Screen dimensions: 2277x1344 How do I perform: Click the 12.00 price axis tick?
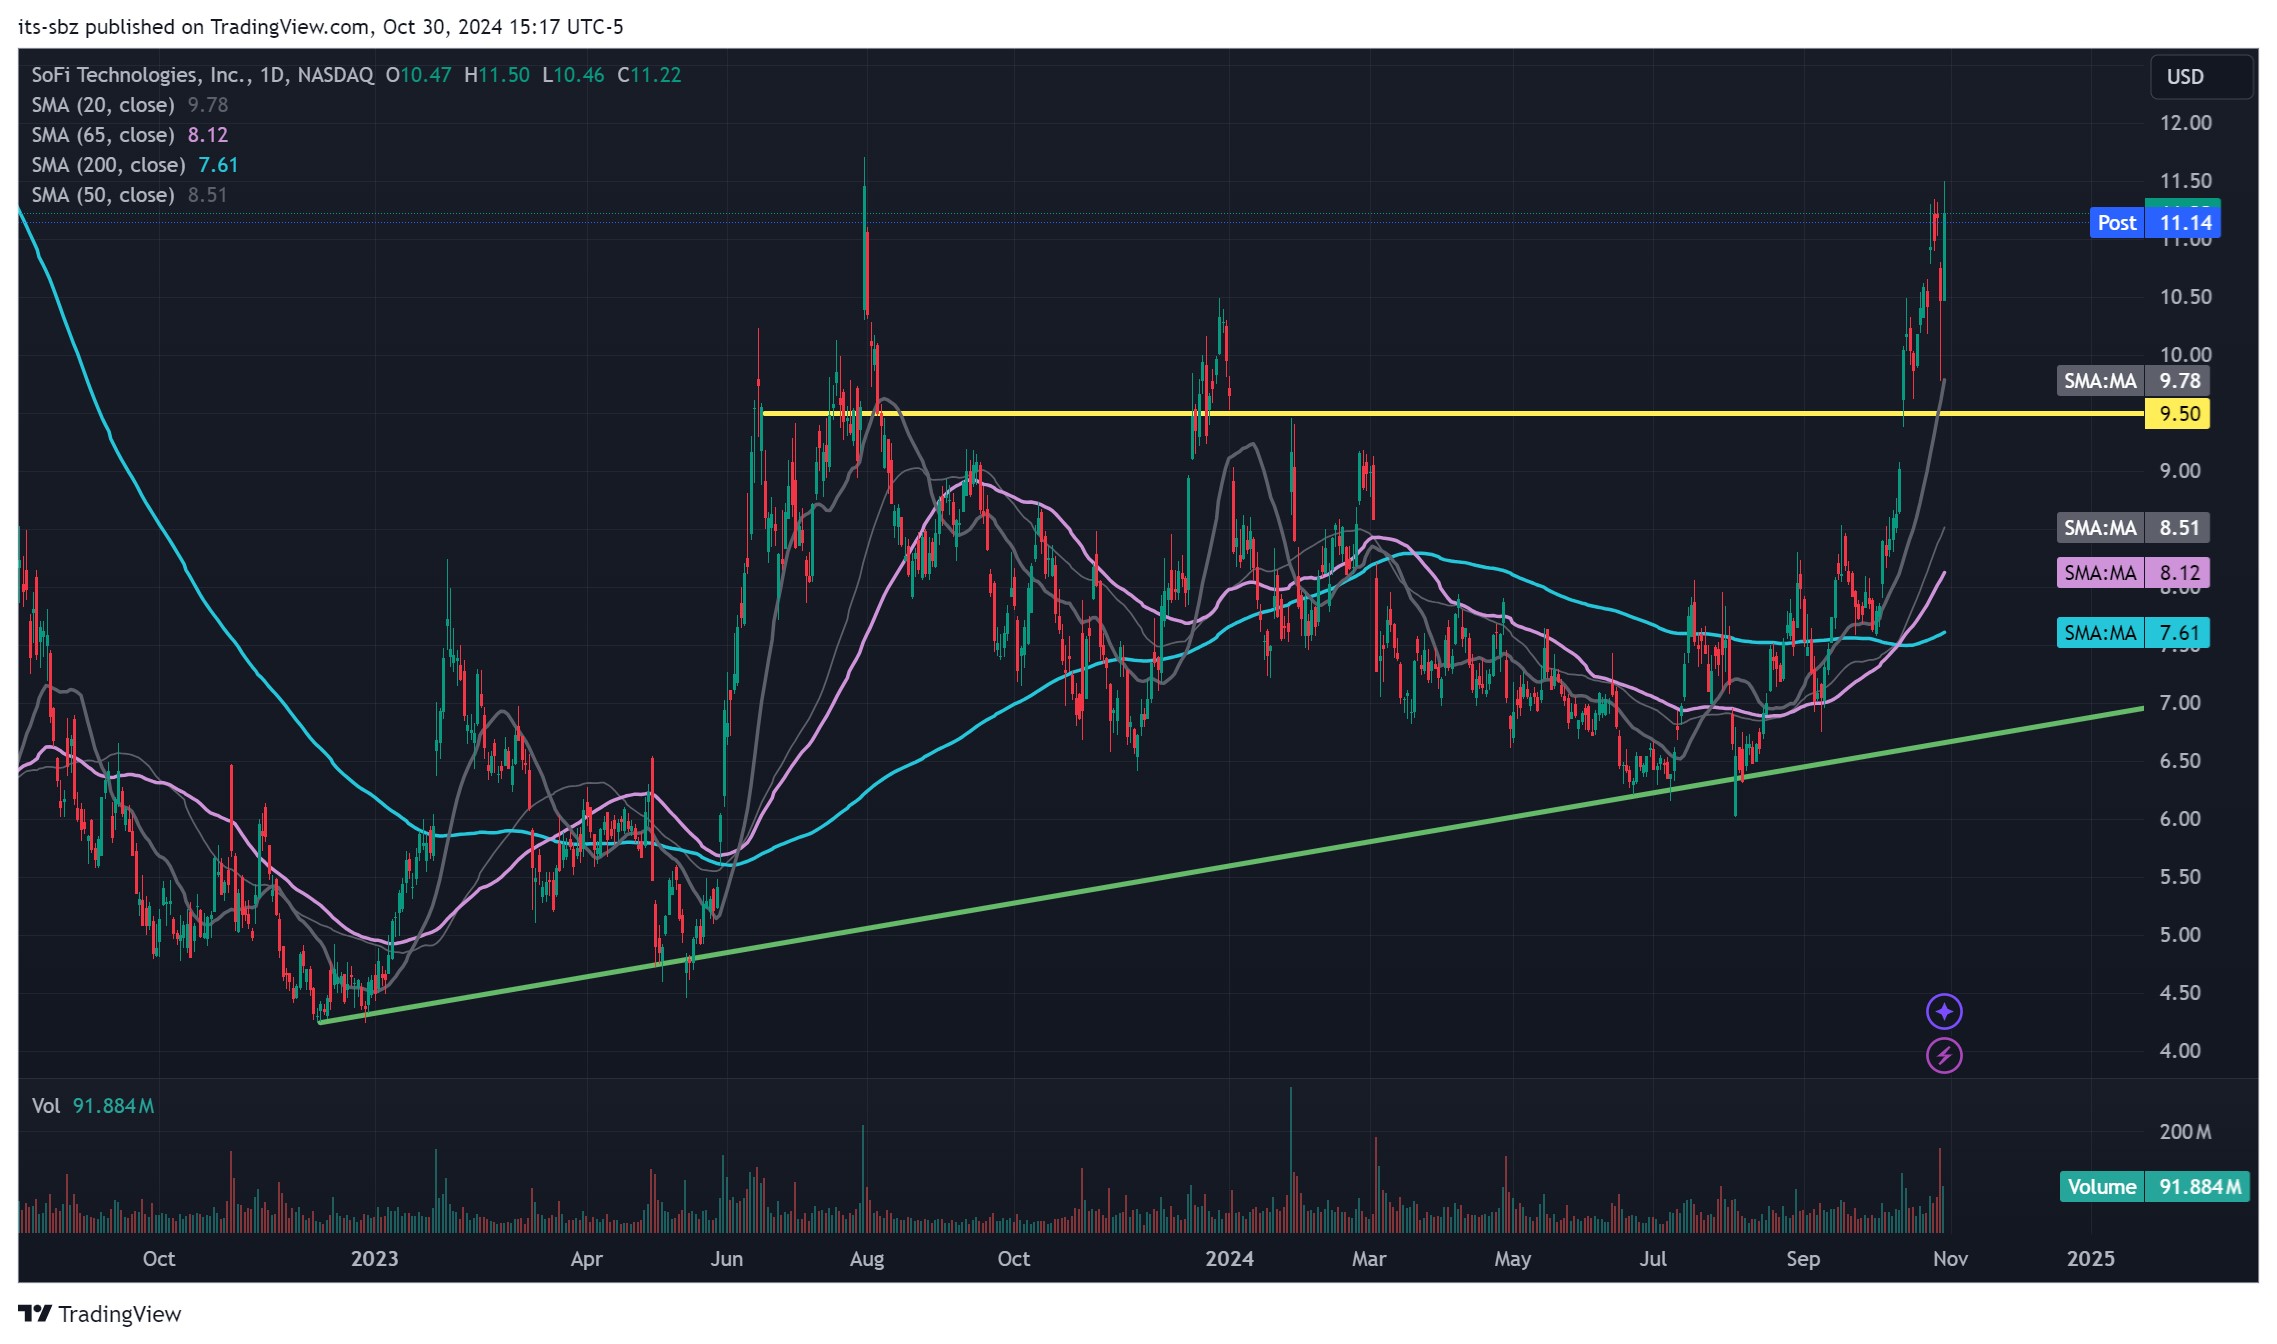[2186, 123]
